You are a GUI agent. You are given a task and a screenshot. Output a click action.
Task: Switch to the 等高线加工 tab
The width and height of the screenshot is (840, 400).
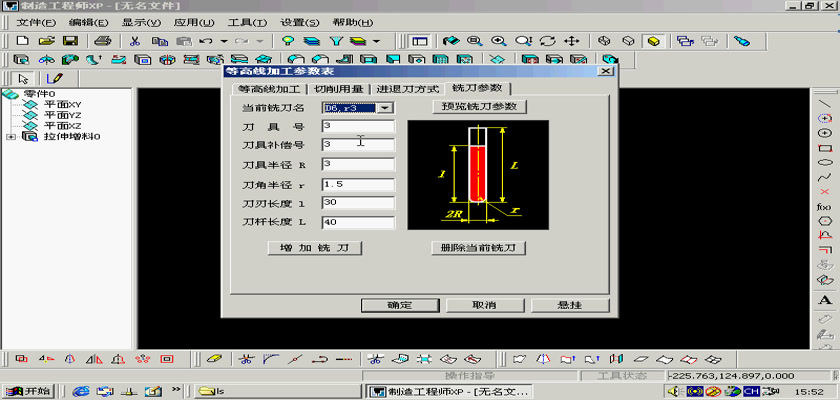pos(269,89)
